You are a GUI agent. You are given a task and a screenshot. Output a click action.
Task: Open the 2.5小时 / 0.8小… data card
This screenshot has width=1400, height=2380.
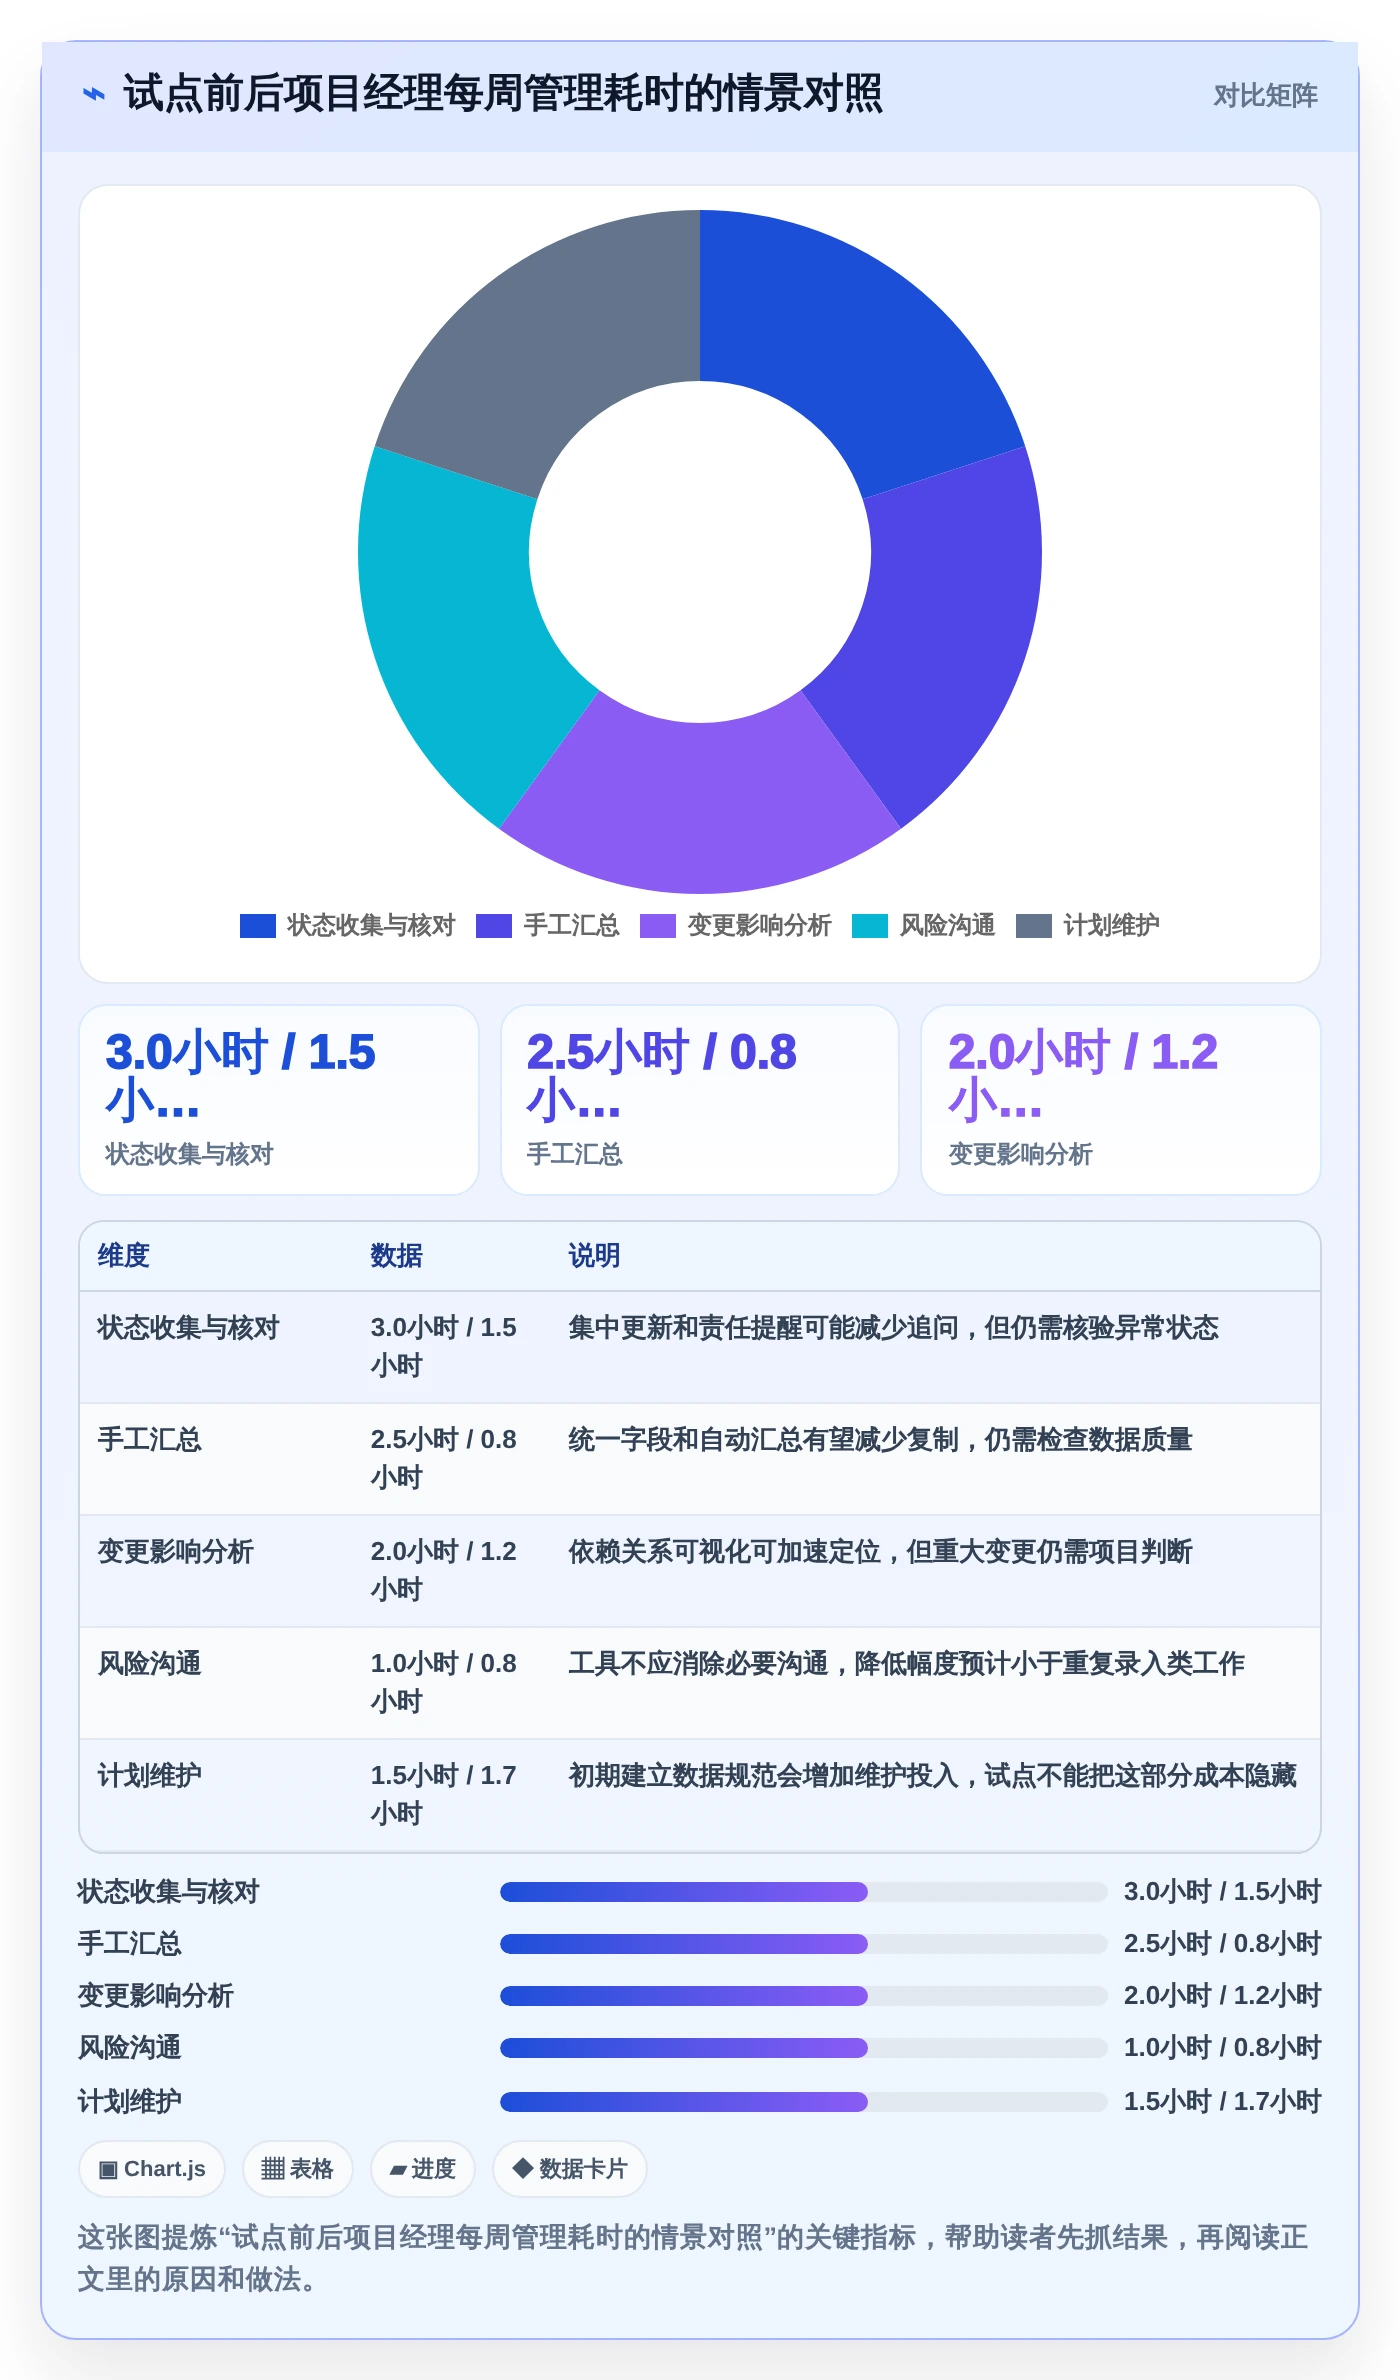(x=700, y=1100)
